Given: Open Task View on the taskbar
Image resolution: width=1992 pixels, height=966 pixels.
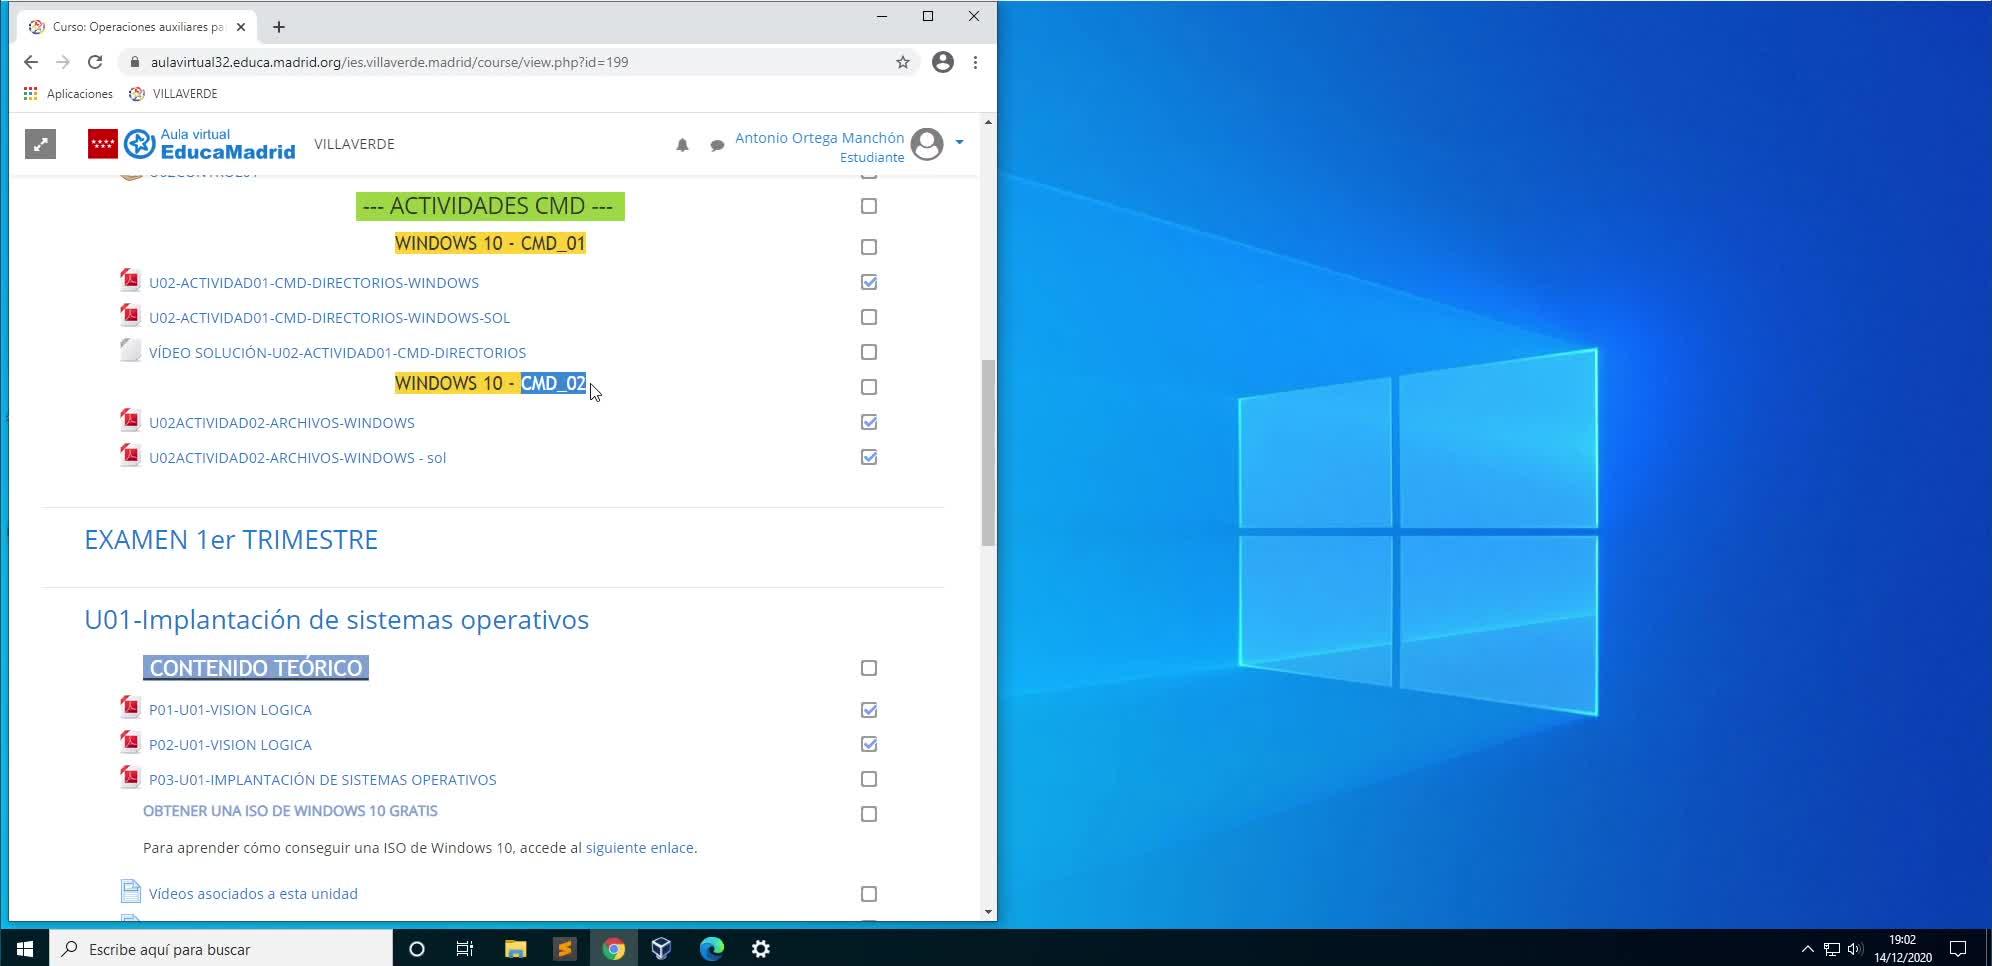Looking at the screenshot, I should click(465, 949).
